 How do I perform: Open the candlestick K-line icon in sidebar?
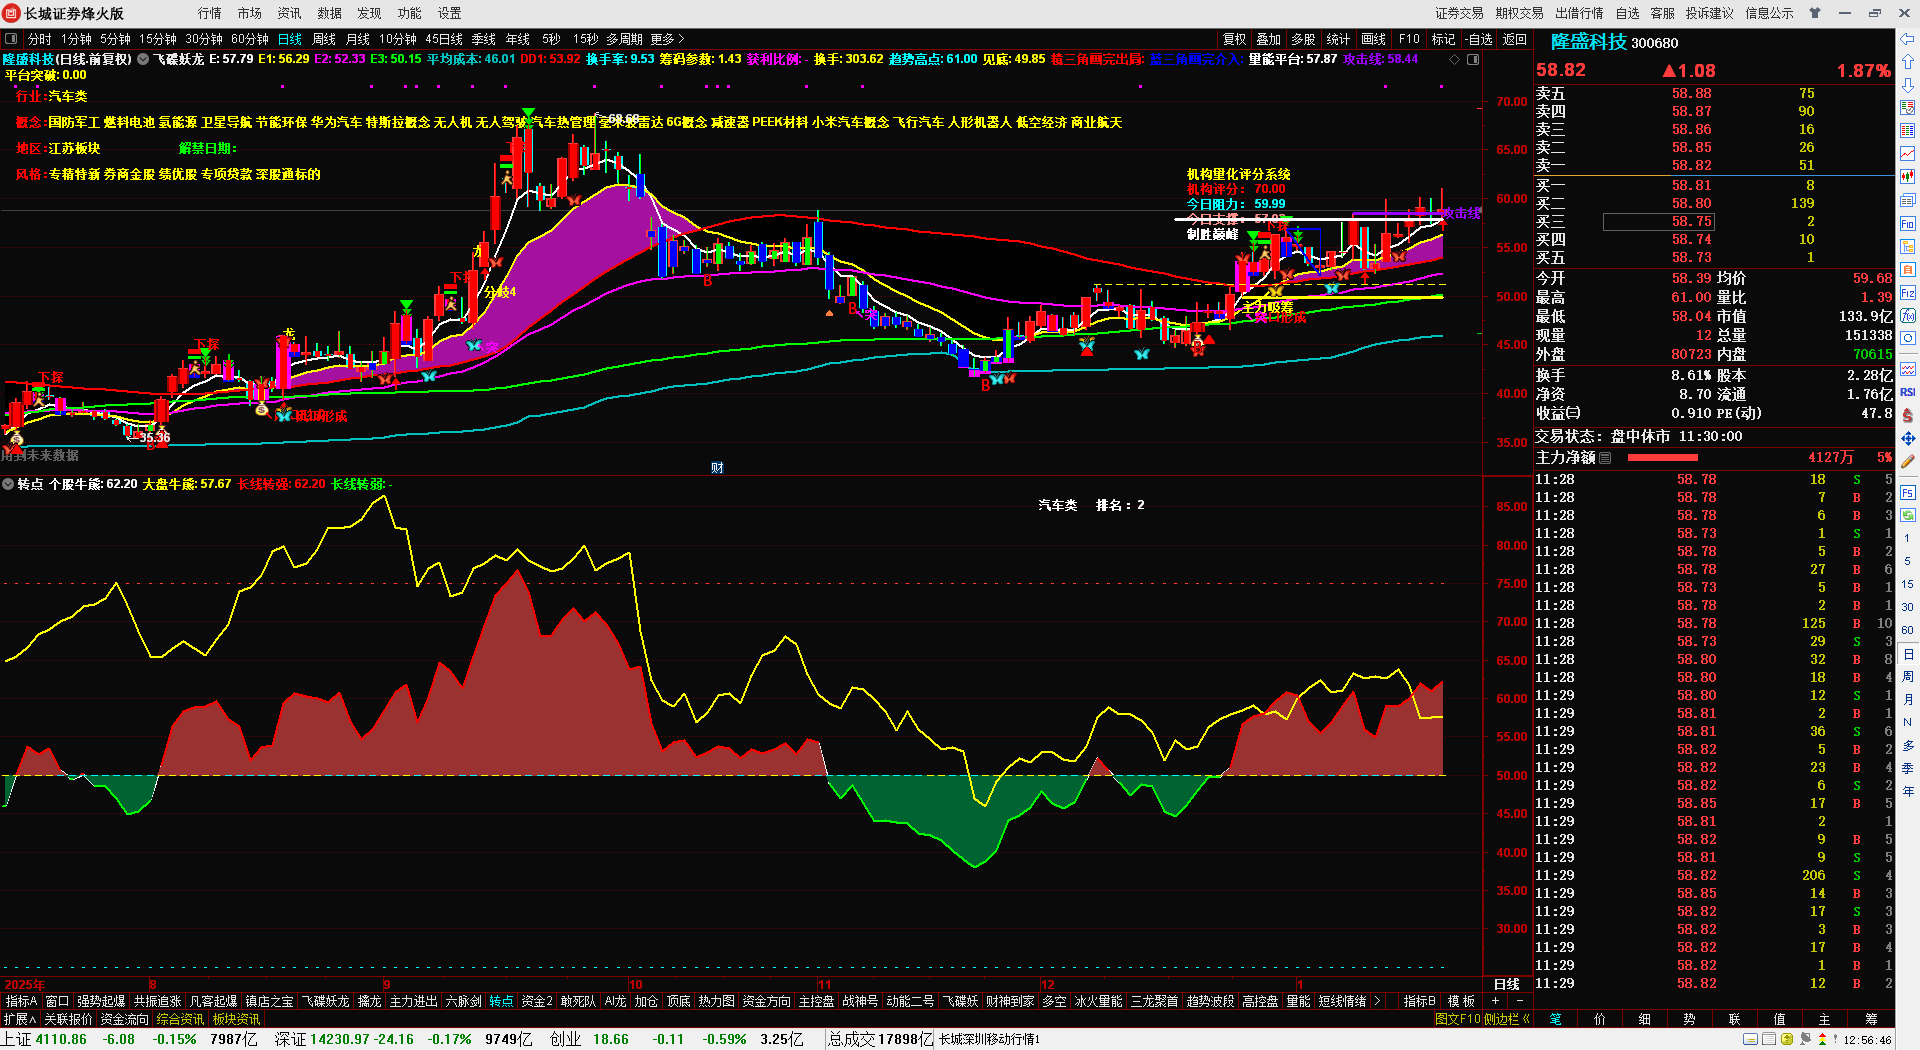(x=1907, y=177)
